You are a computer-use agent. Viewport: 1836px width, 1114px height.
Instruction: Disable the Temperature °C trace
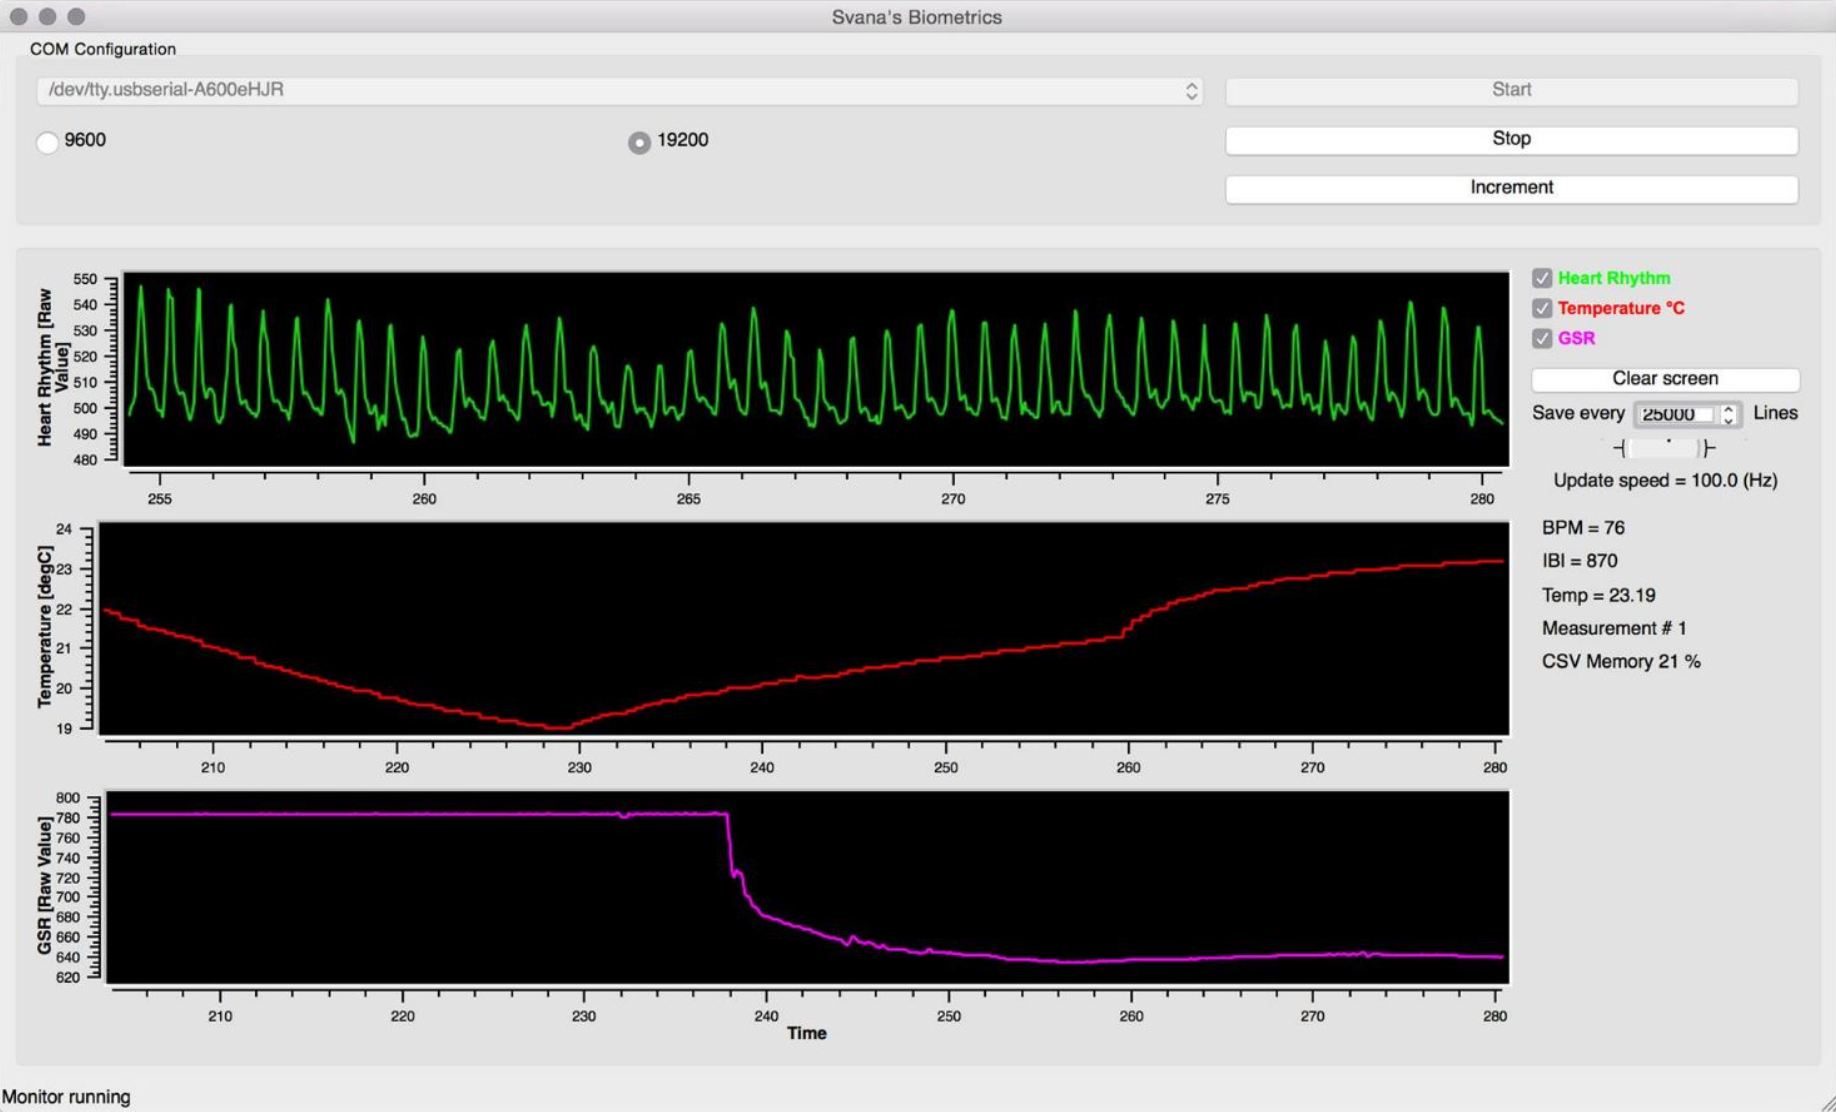(1541, 309)
